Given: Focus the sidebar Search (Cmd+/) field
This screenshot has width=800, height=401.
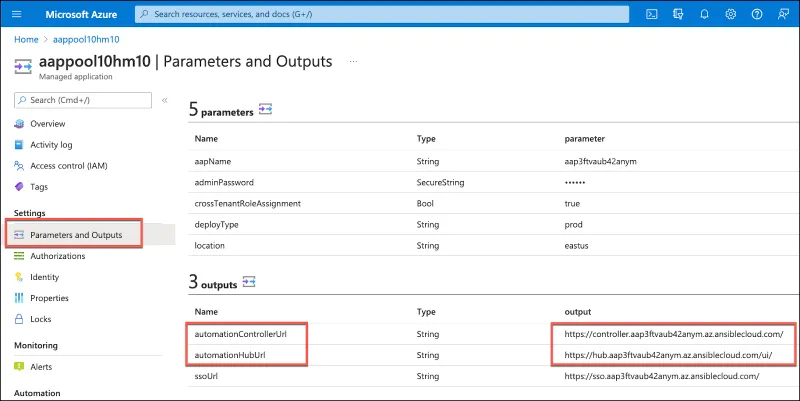Looking at the screenshot, I should (x=84, y=100).
